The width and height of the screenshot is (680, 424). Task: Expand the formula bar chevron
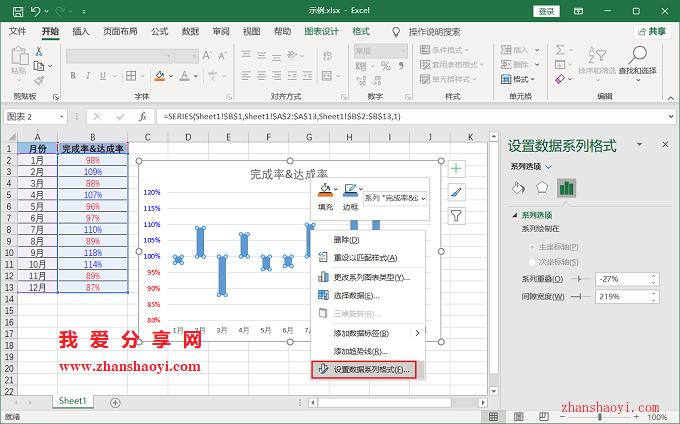coord(671,117)
